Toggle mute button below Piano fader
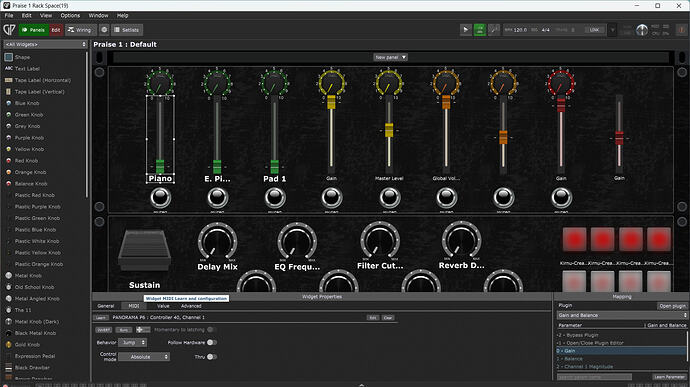 coord(161,198)
